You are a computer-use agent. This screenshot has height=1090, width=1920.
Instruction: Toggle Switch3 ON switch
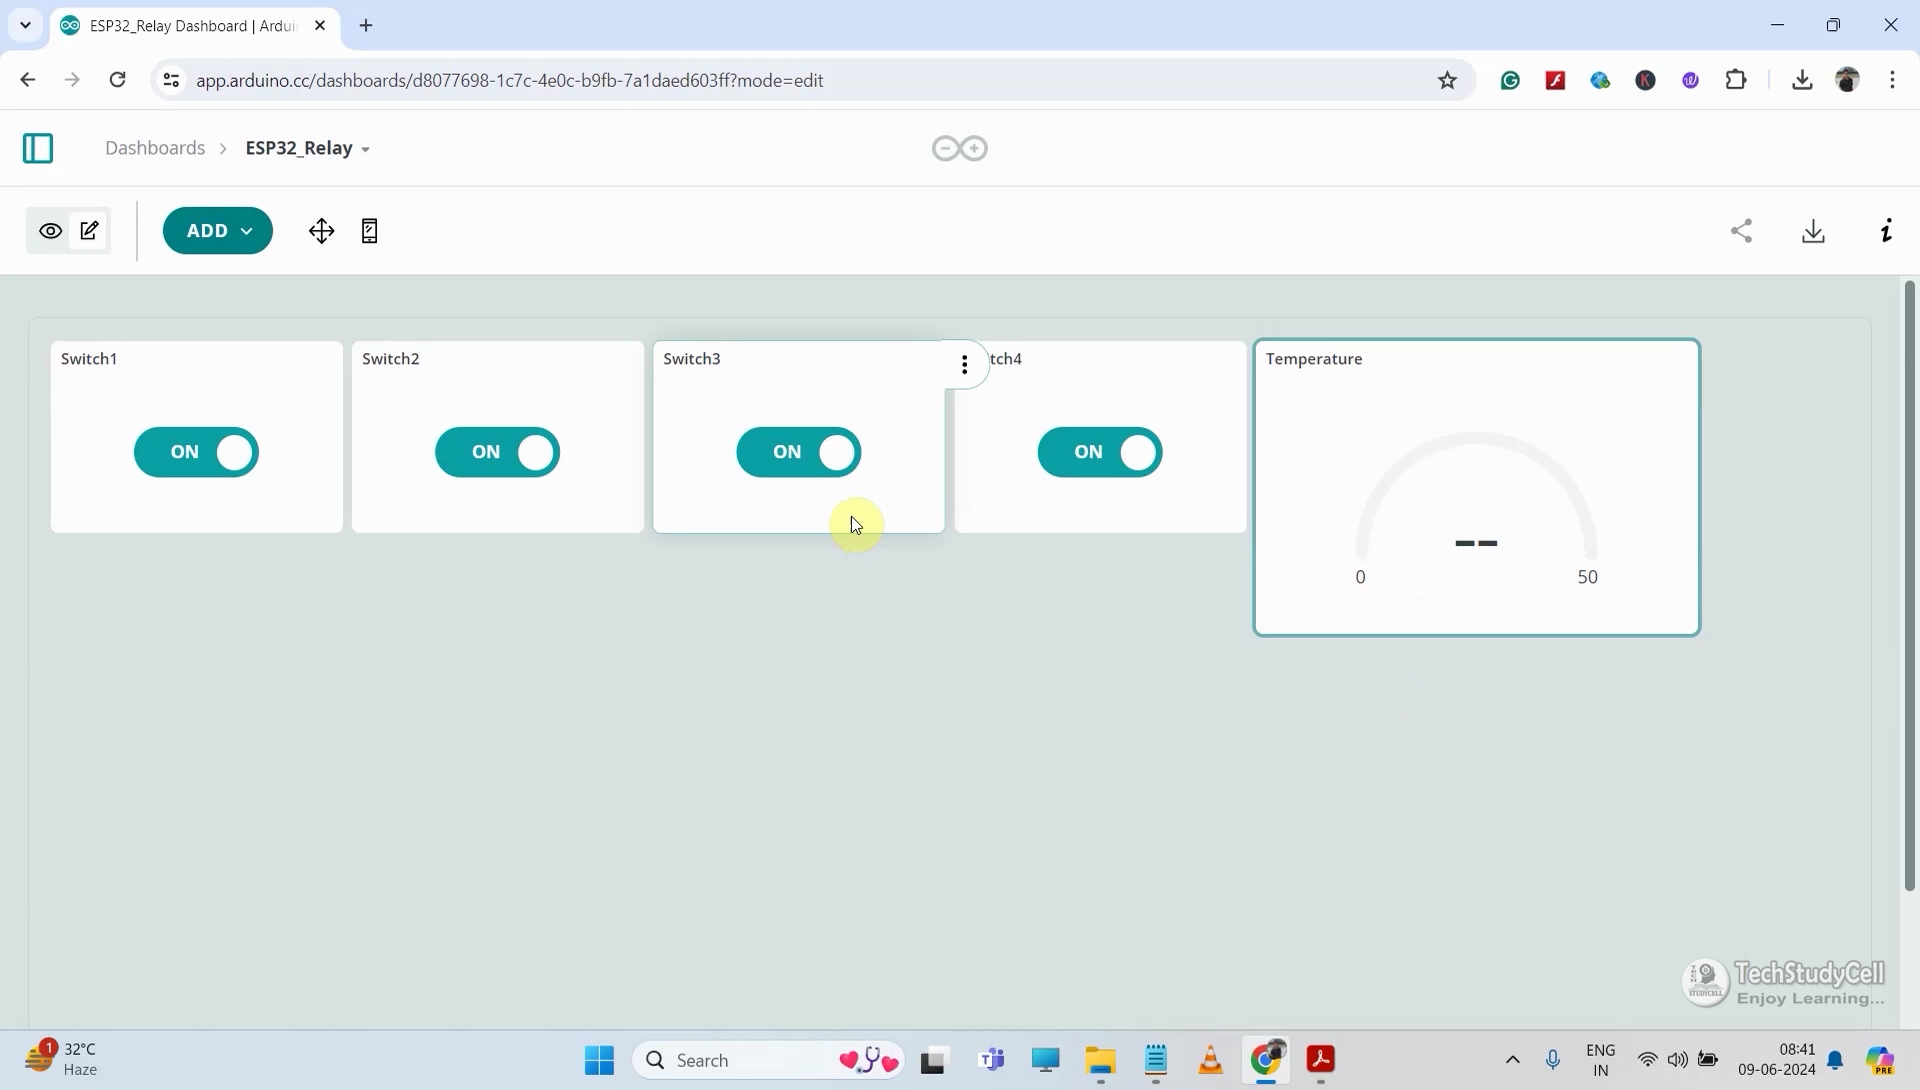pos(799,452)
